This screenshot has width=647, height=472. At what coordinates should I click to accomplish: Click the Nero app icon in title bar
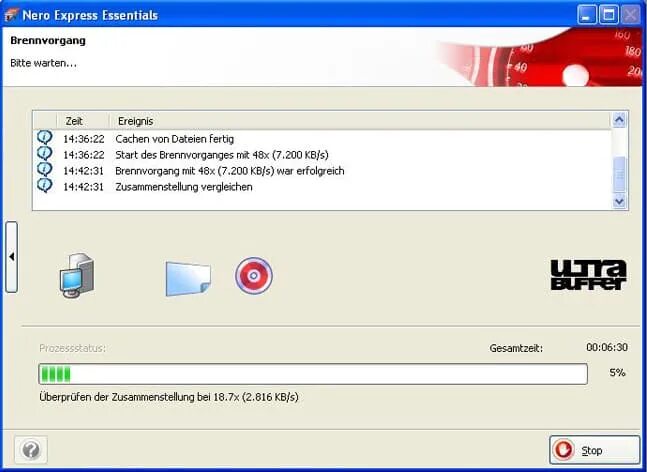click(x=11, y=15)
